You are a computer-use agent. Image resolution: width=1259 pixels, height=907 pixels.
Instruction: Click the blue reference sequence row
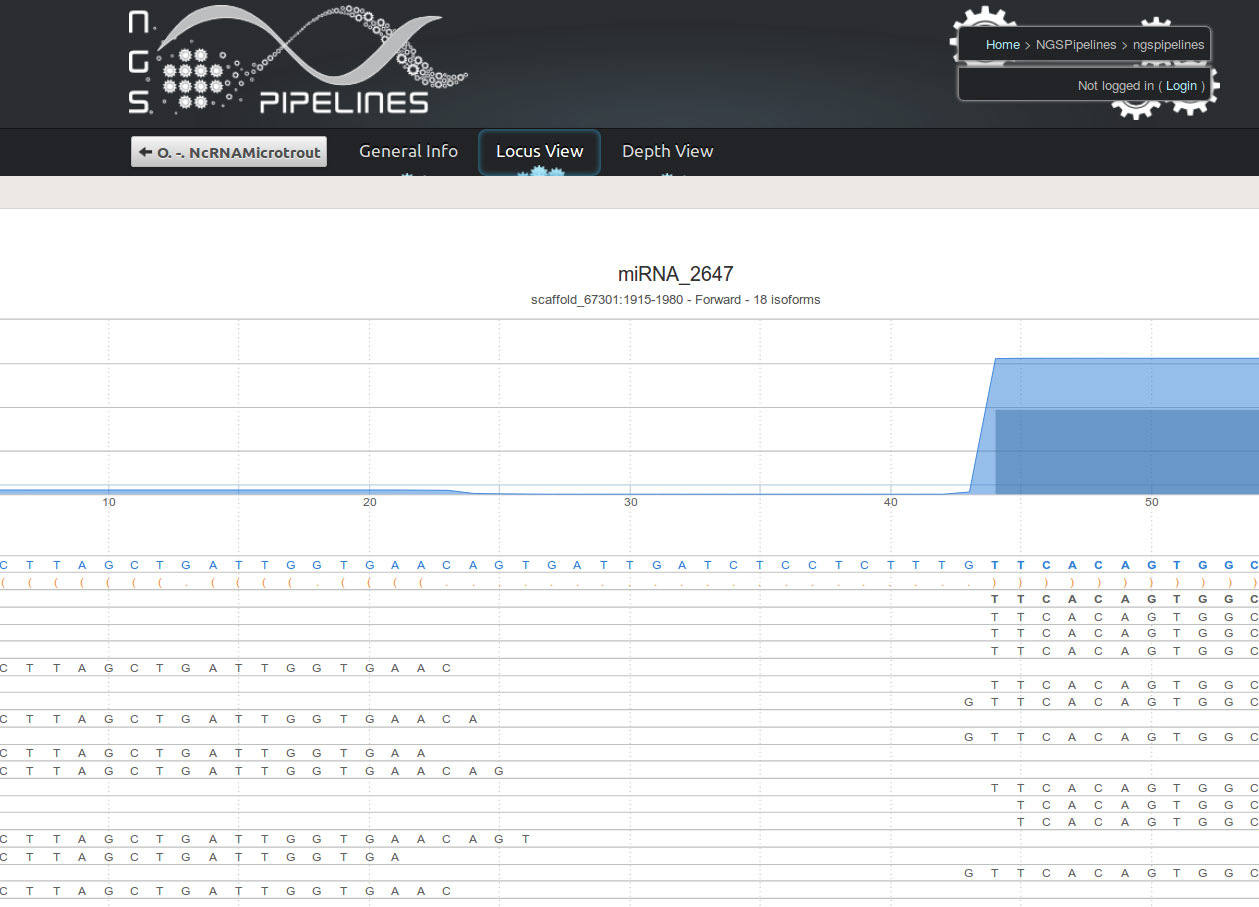click(629, 565)
